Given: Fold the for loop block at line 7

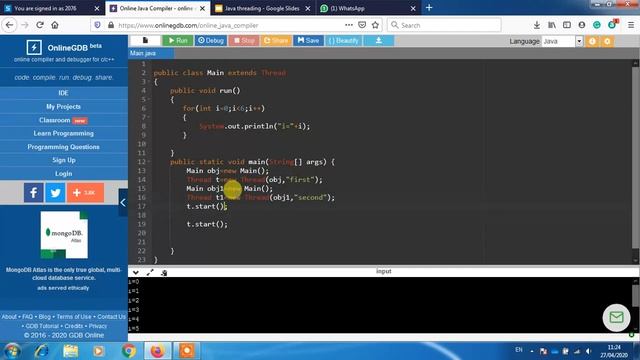Looking at the screenshot, I should 149,117.
